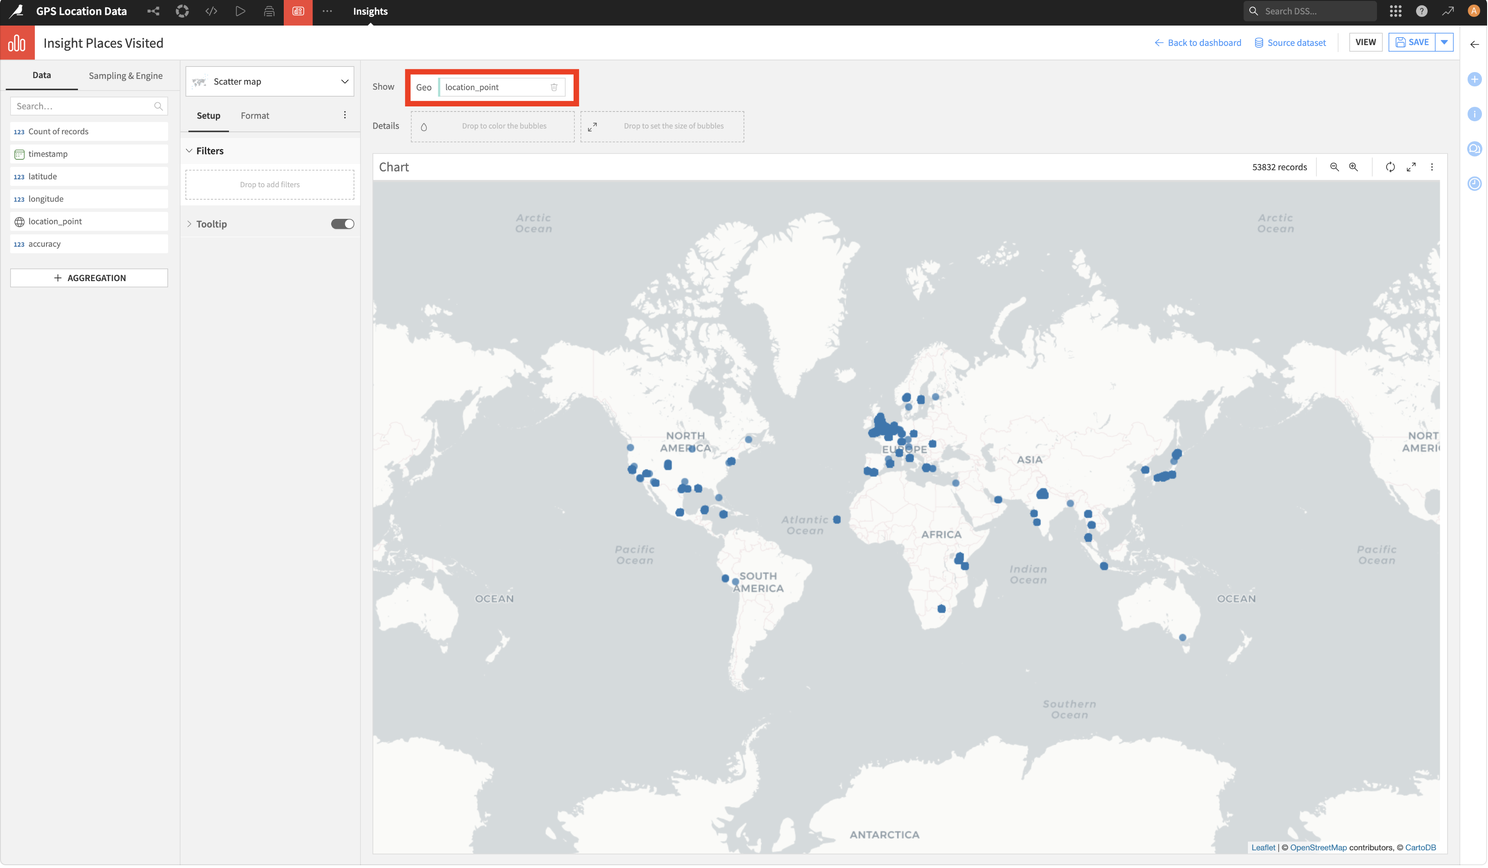Select the latitude column
The image size is (1488, 868).
pyautogui.click(x=89, y=176)
